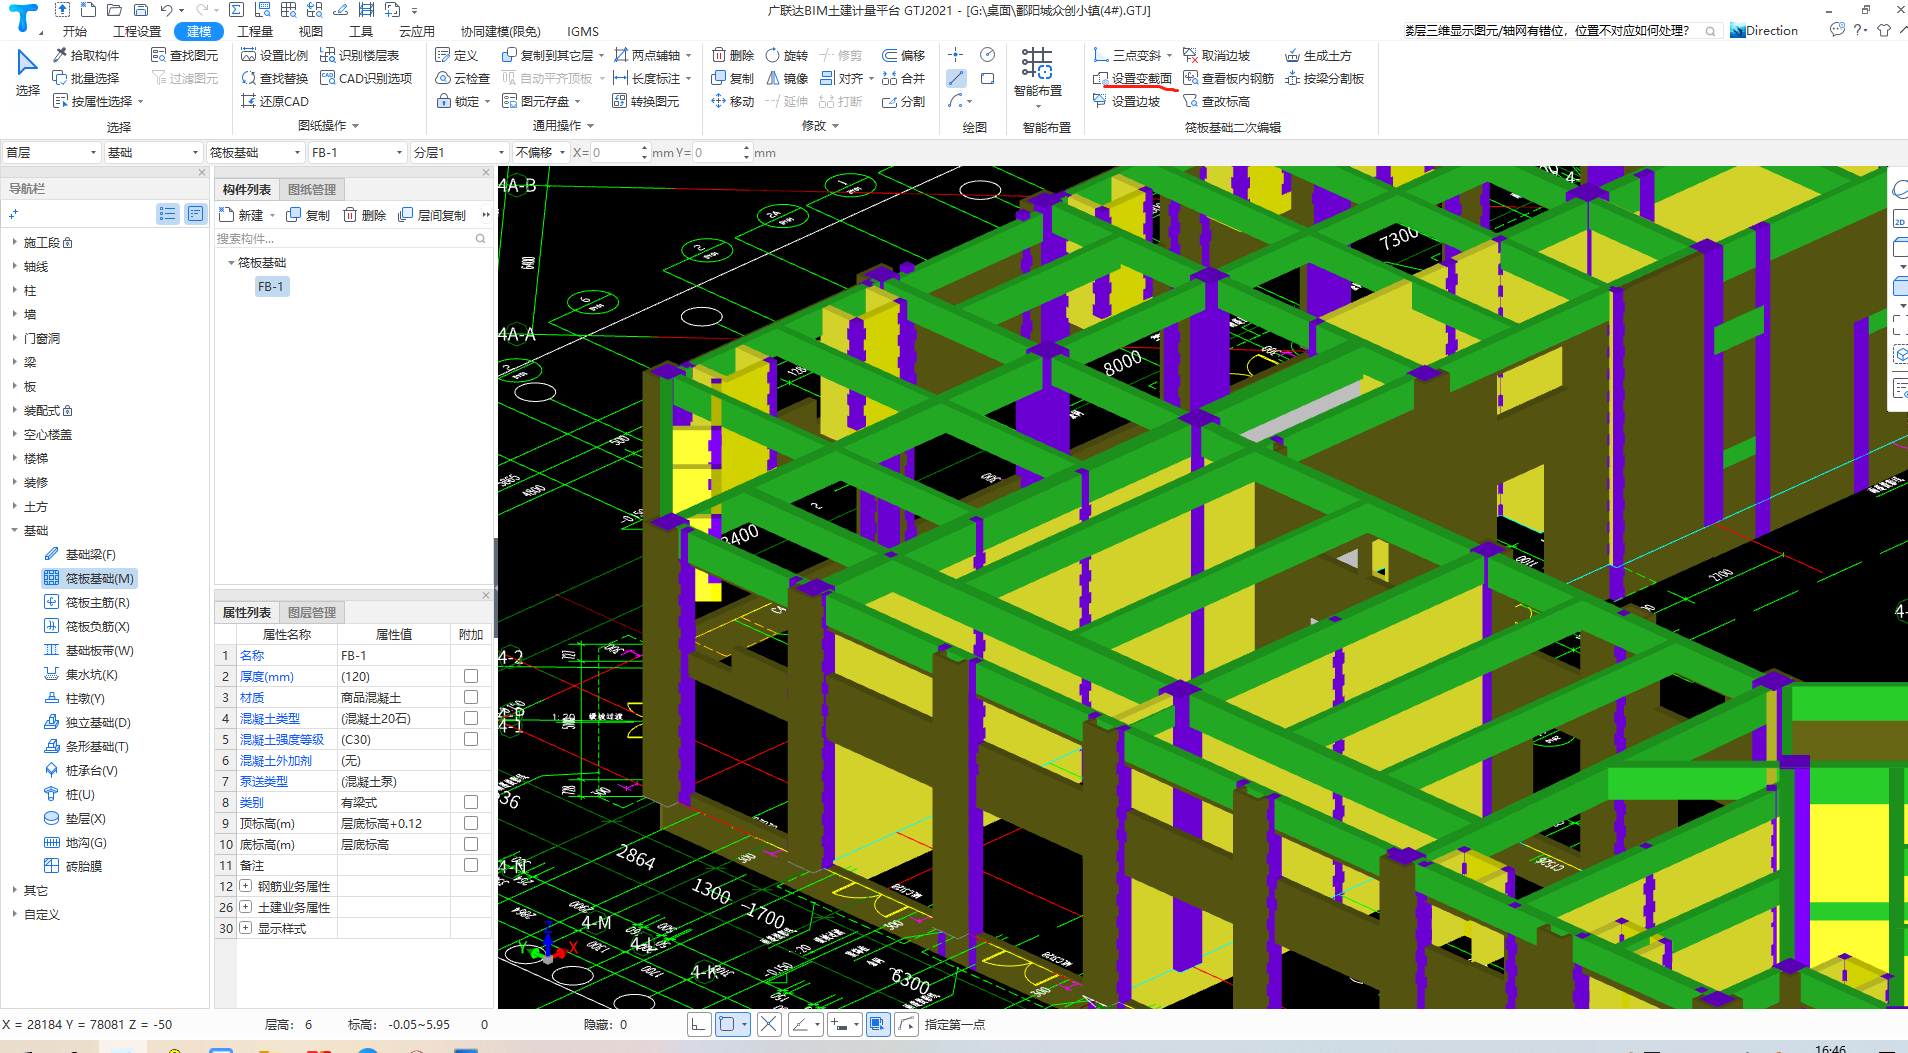Click the 合并 merge tool
Screen dimensions: 1908x1053
tap(904, 78)
